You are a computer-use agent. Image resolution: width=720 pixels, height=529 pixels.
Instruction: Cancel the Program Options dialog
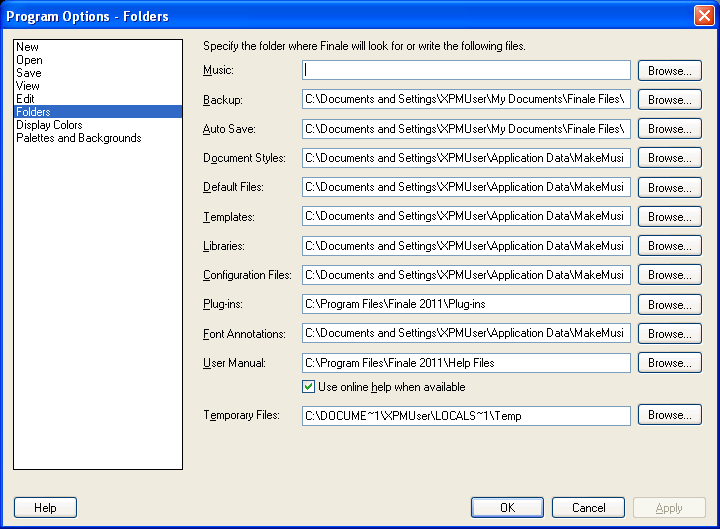tap(588, 508)
